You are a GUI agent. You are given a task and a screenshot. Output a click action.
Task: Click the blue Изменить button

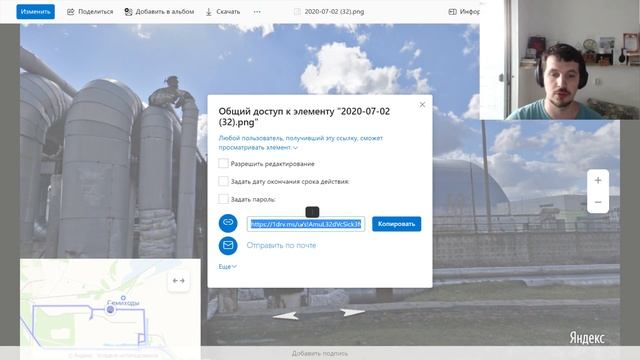[x=36, y=11]
